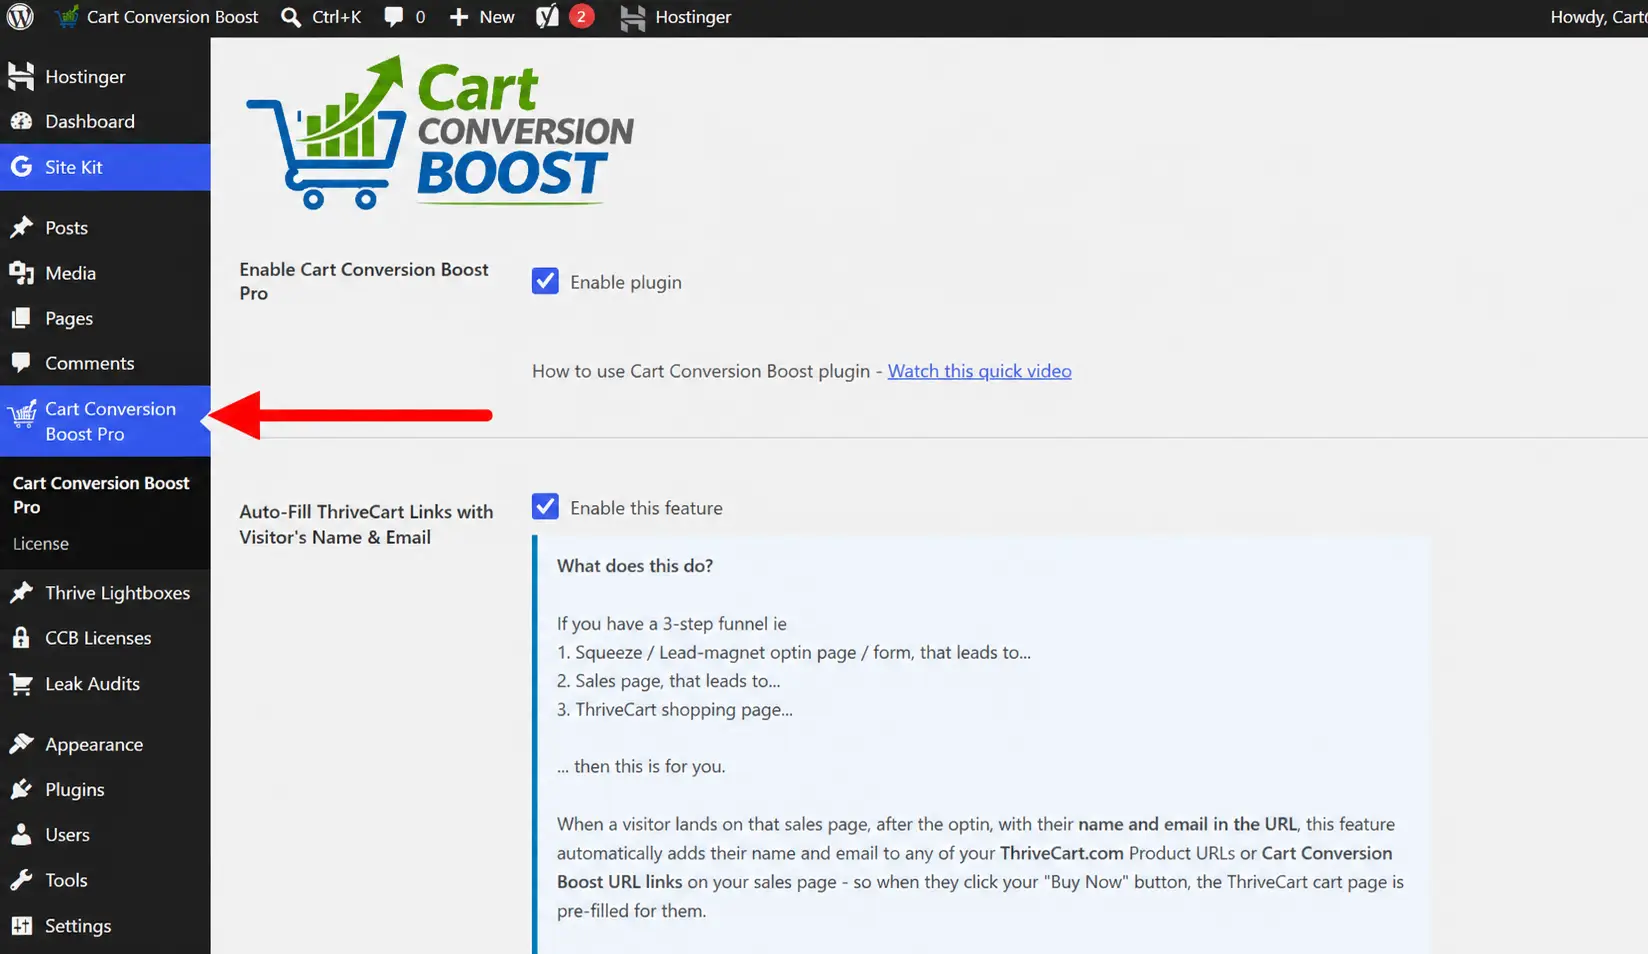Open Watch this quick video link

pos(979,371)
